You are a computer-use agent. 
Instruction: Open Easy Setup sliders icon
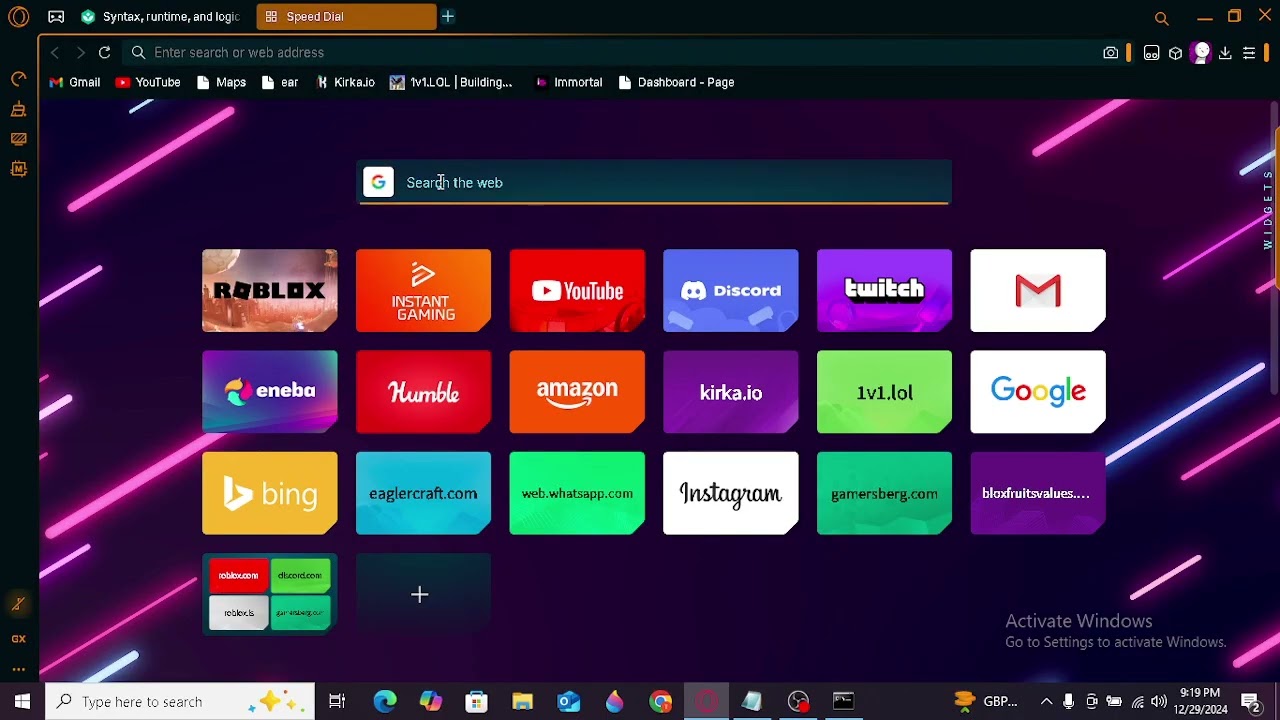click(x=1249, y=53)
